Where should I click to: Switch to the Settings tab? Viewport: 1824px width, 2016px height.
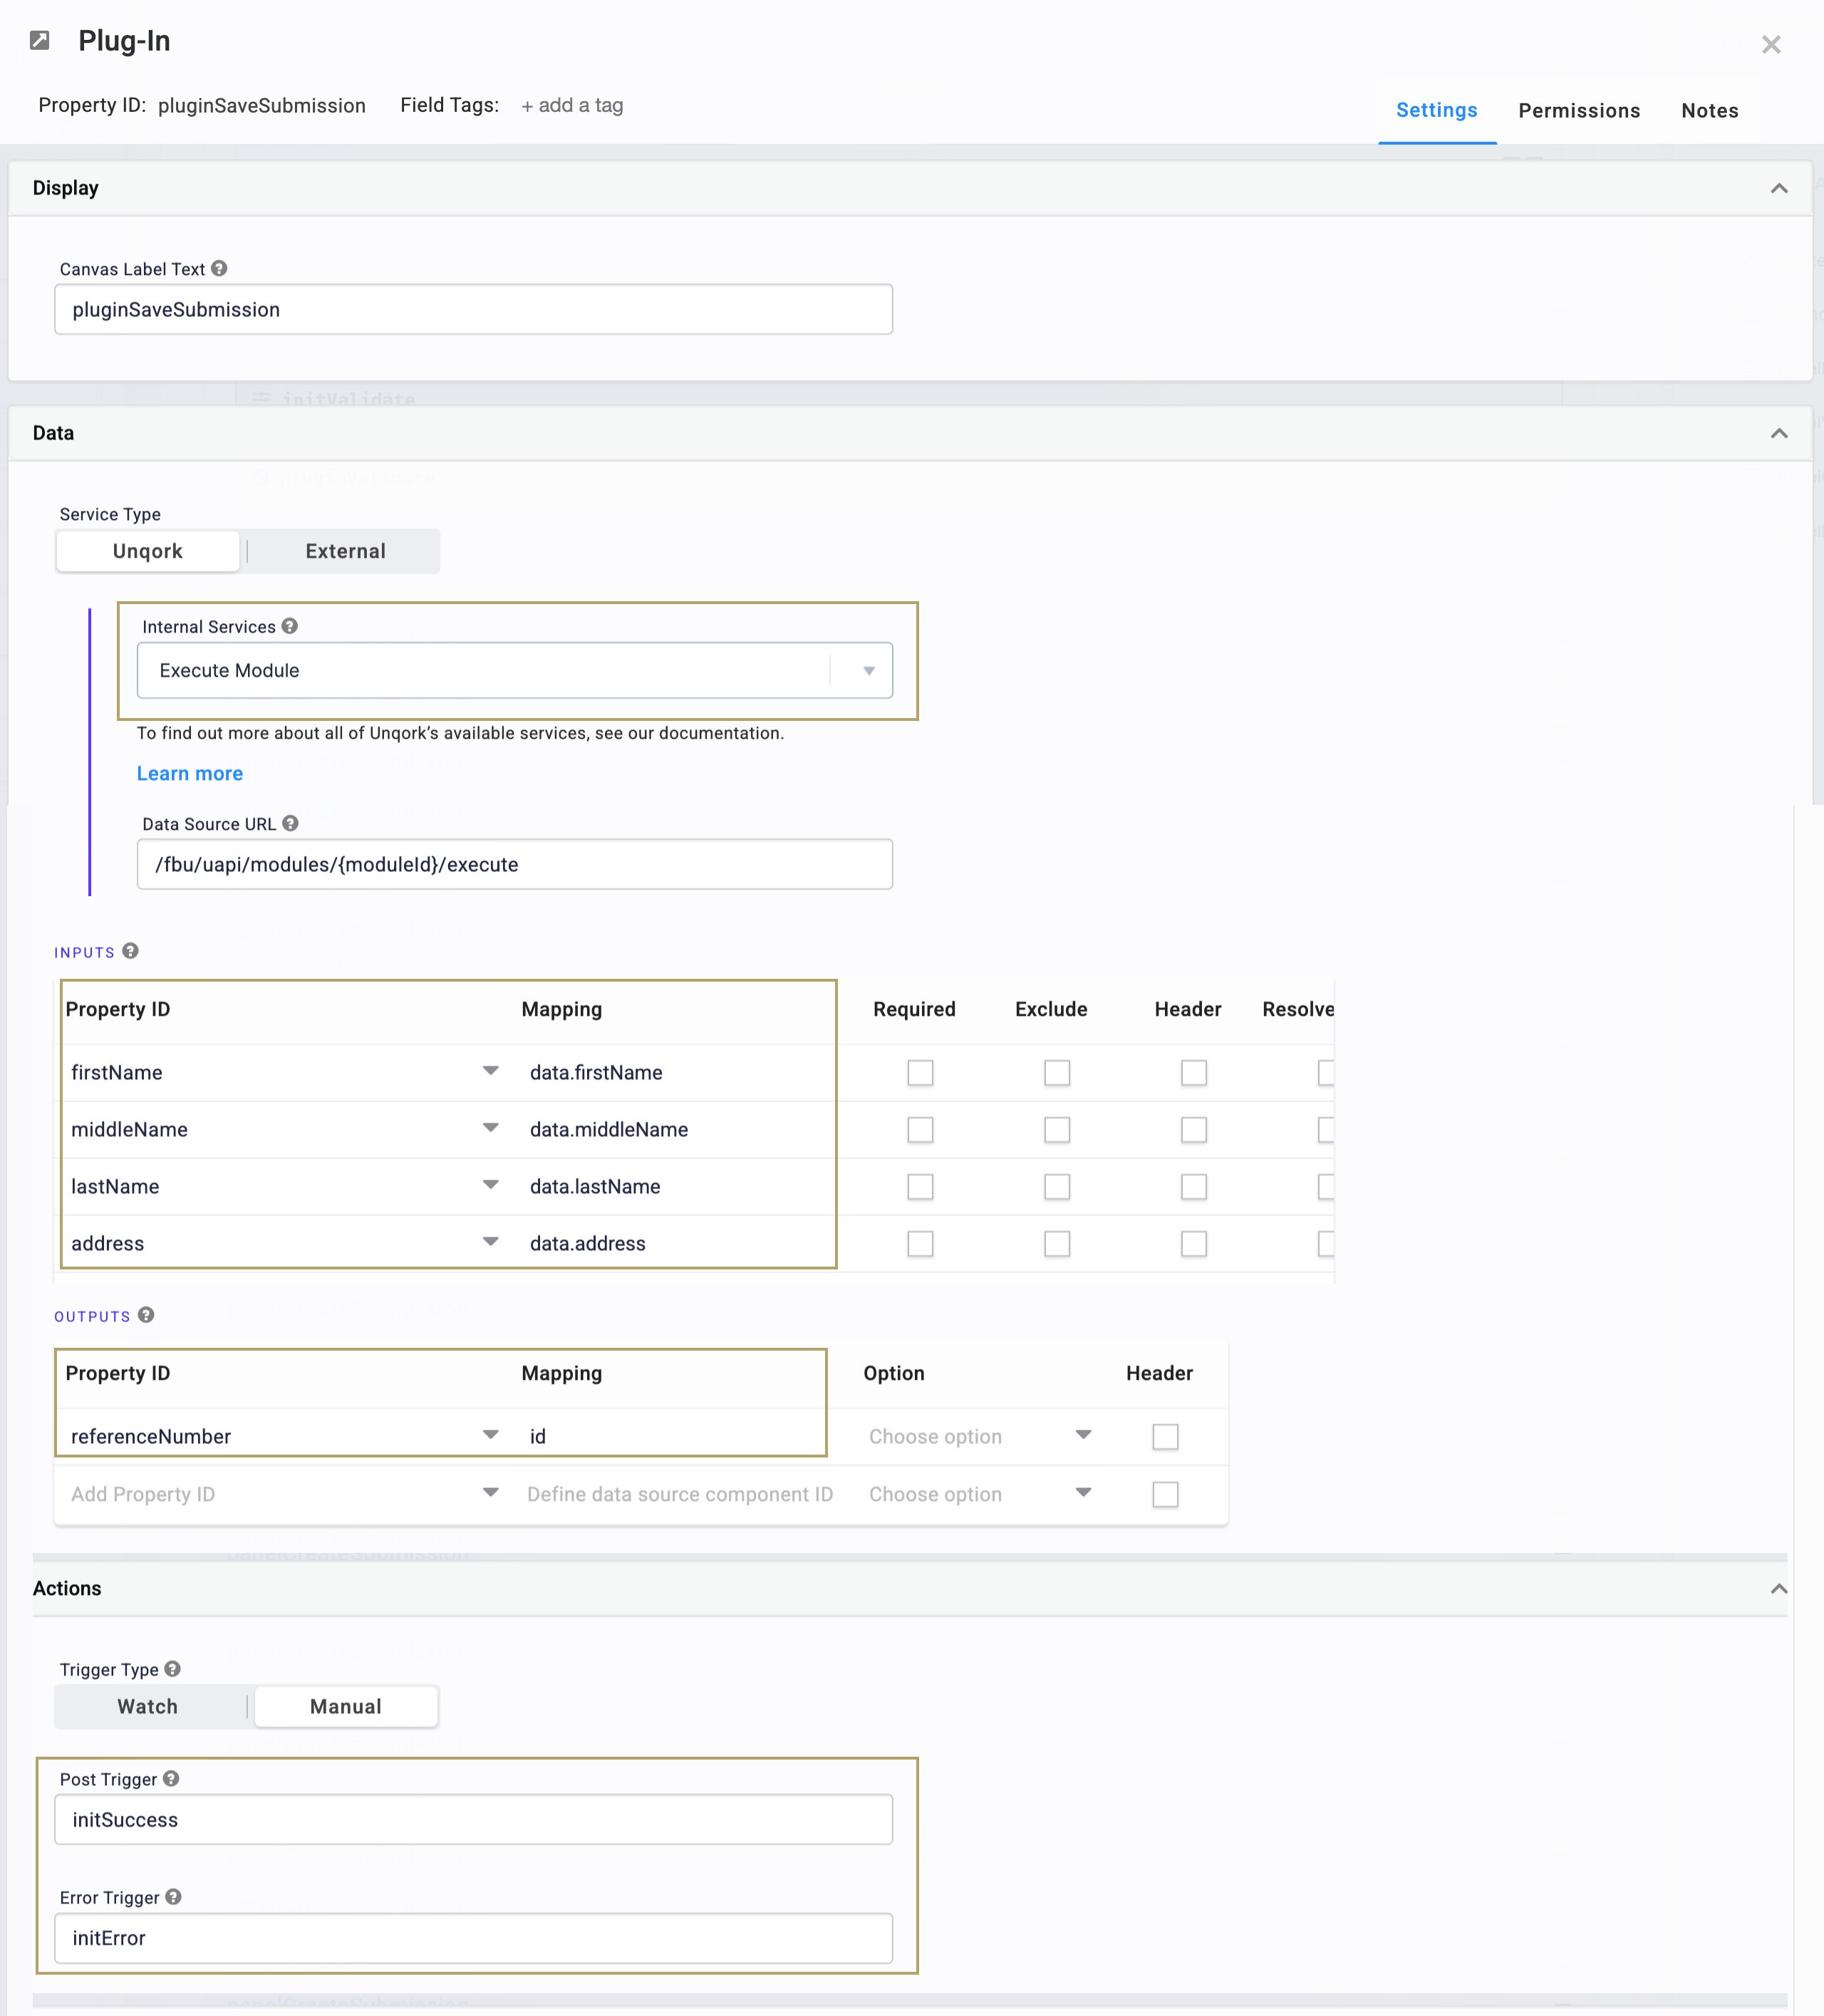pyautogui.click(x=1436, y=110)
